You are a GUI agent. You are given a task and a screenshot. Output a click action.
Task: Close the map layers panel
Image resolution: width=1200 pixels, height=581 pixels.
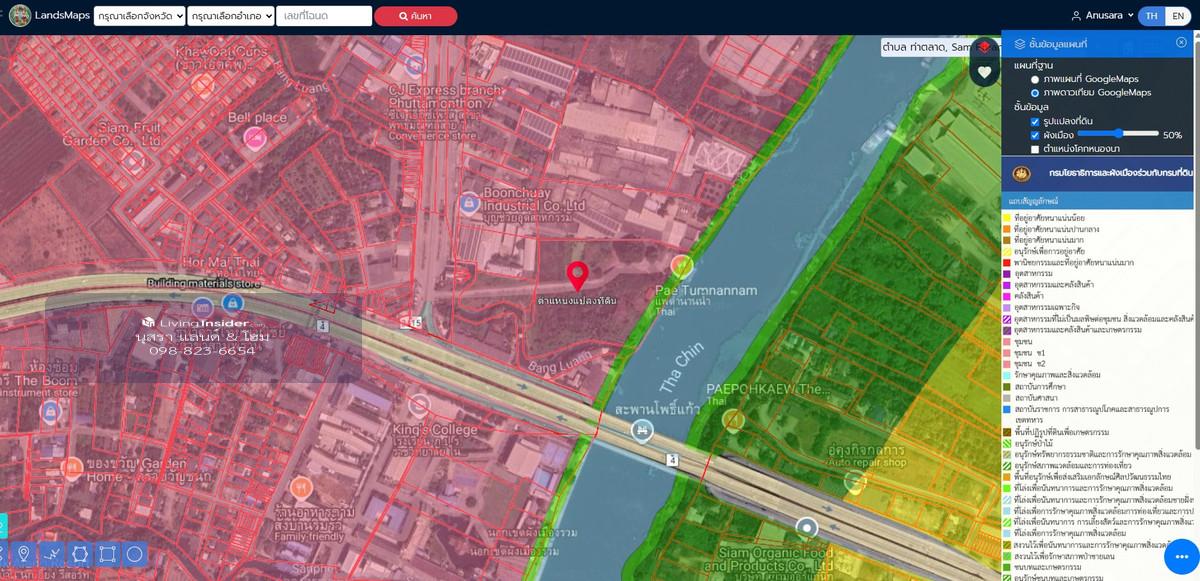tap(1181, 43)
